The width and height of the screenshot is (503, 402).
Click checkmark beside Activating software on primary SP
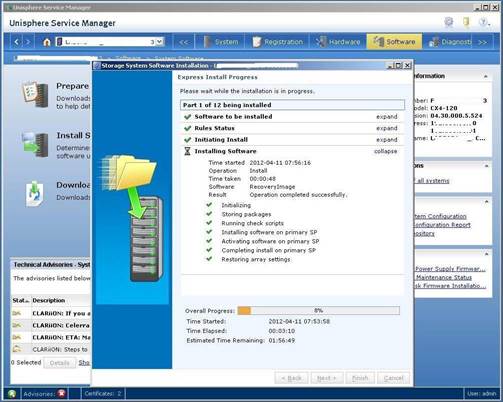(x=209, y=241)
